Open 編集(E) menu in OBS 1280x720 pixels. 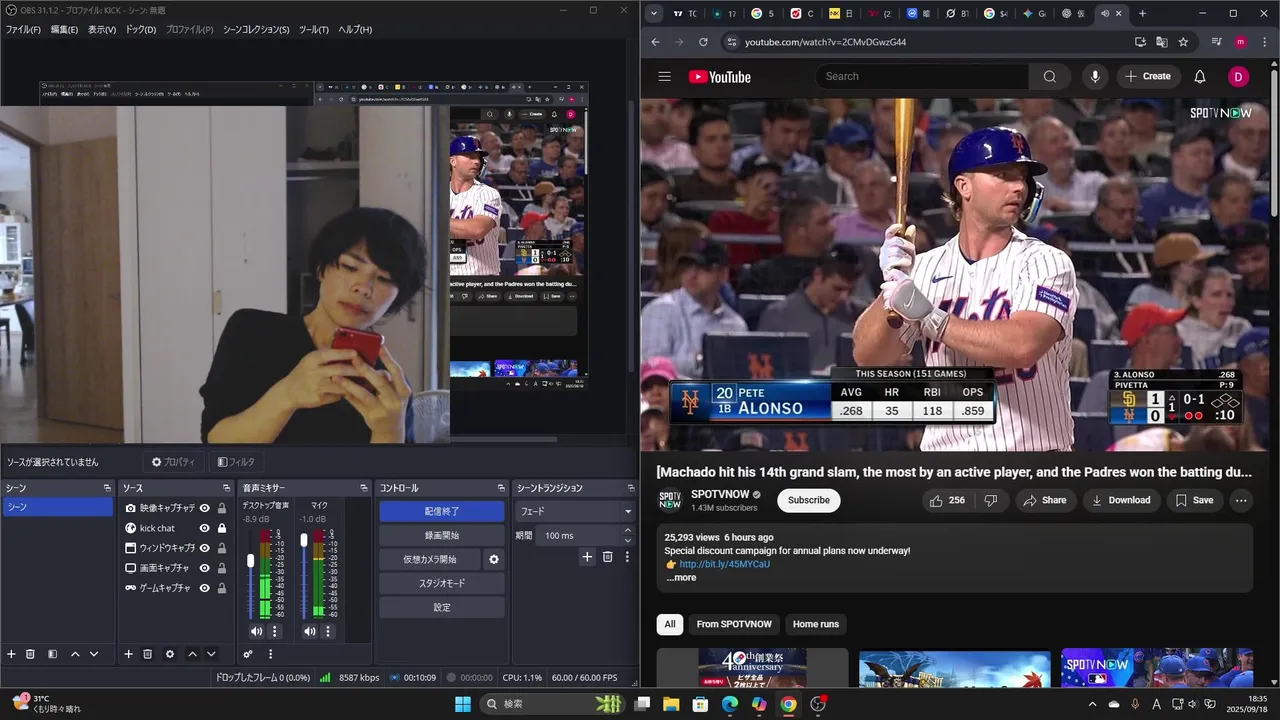[64, 30]
